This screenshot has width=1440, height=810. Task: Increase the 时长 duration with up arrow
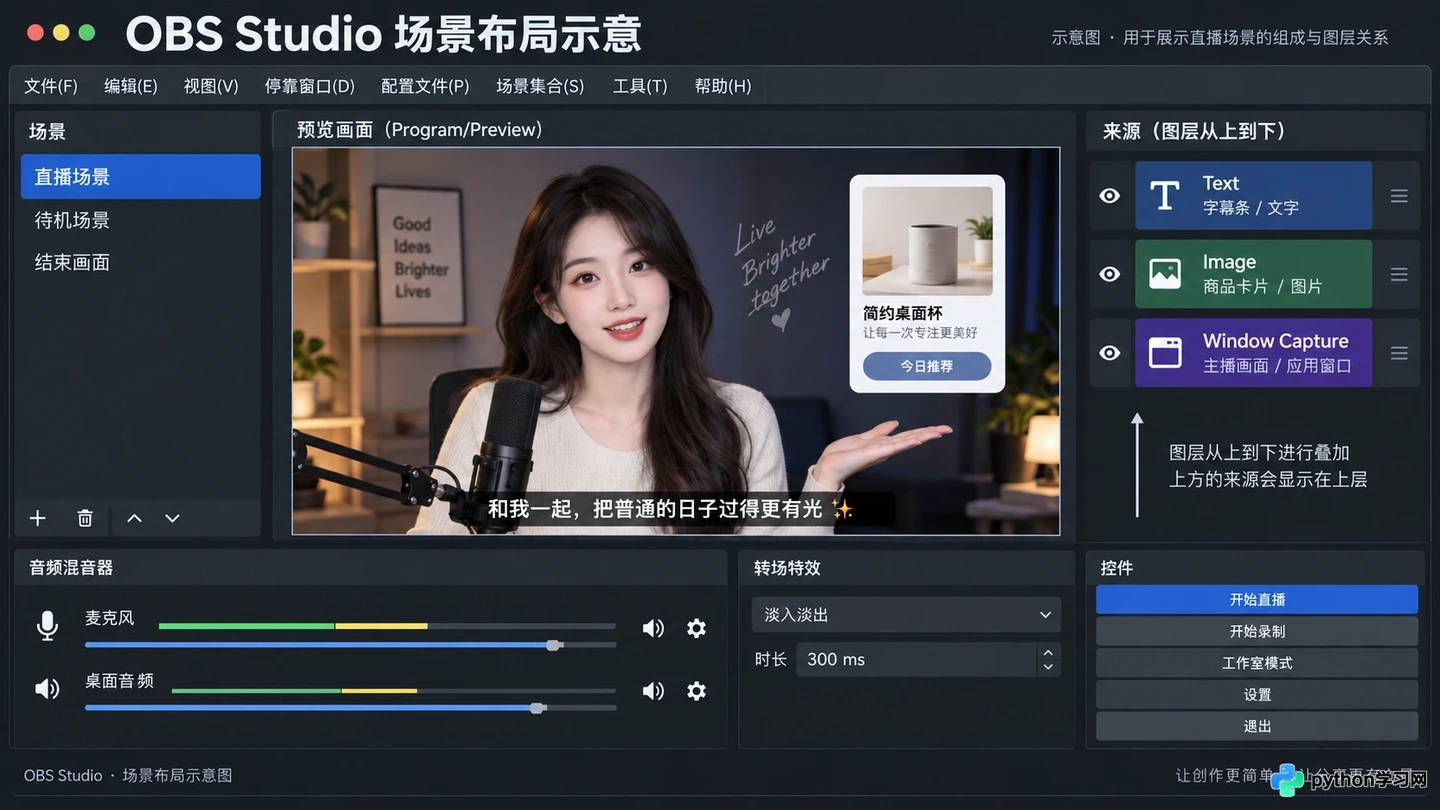[x=1048, y=652]
